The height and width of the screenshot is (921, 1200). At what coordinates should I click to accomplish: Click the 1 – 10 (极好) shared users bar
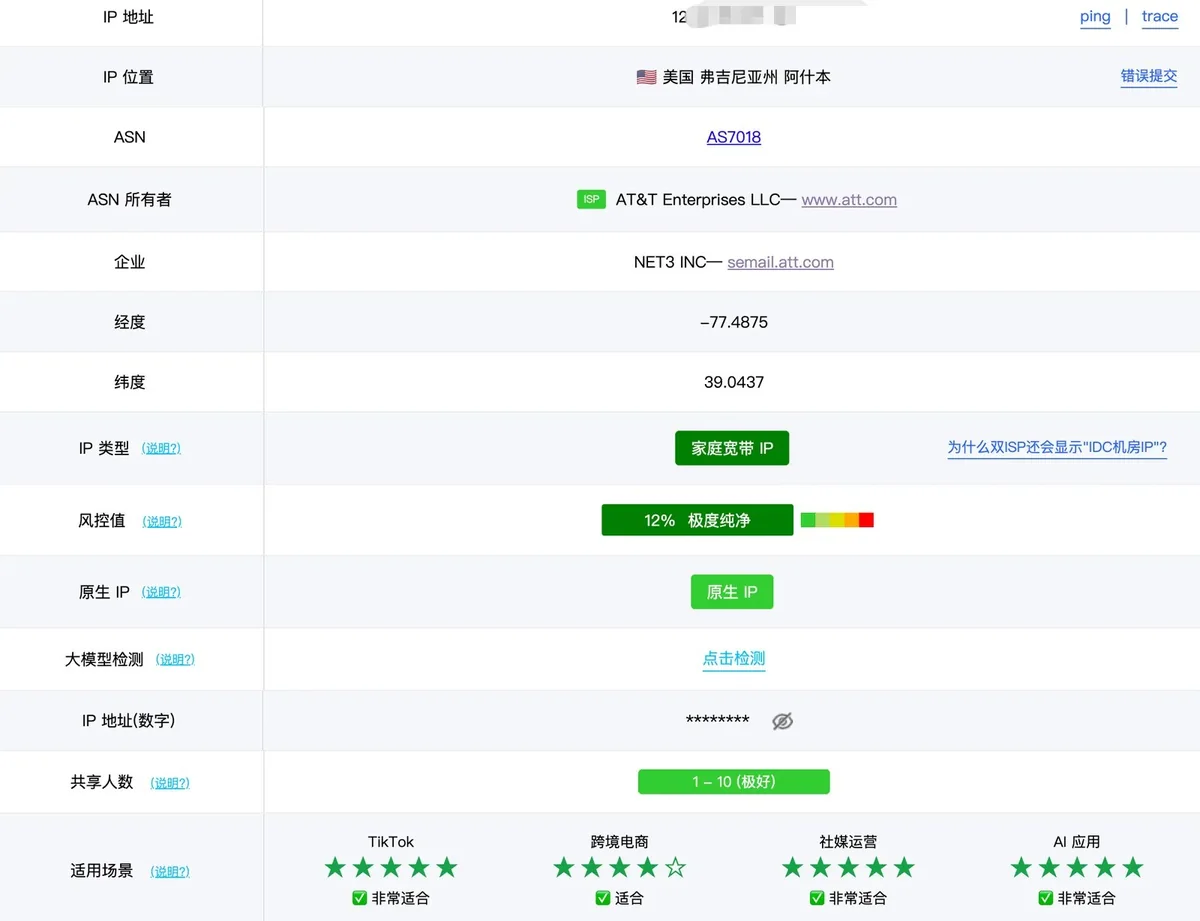click(x=734, y=782)
